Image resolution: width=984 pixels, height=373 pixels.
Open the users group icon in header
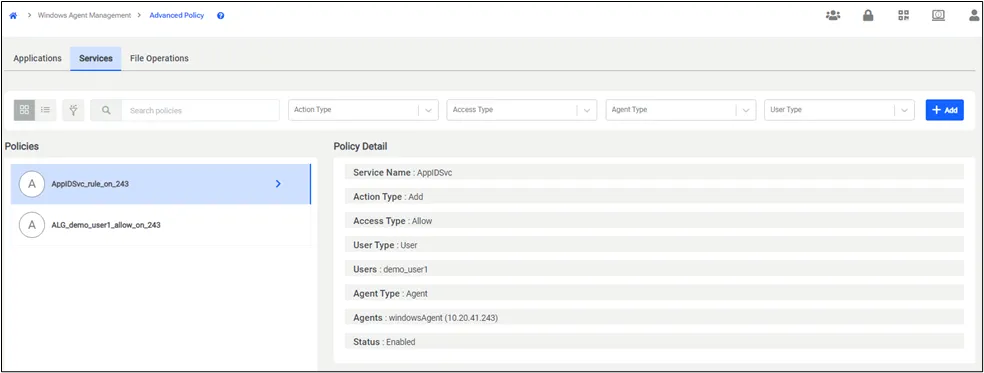pos(833,16)
